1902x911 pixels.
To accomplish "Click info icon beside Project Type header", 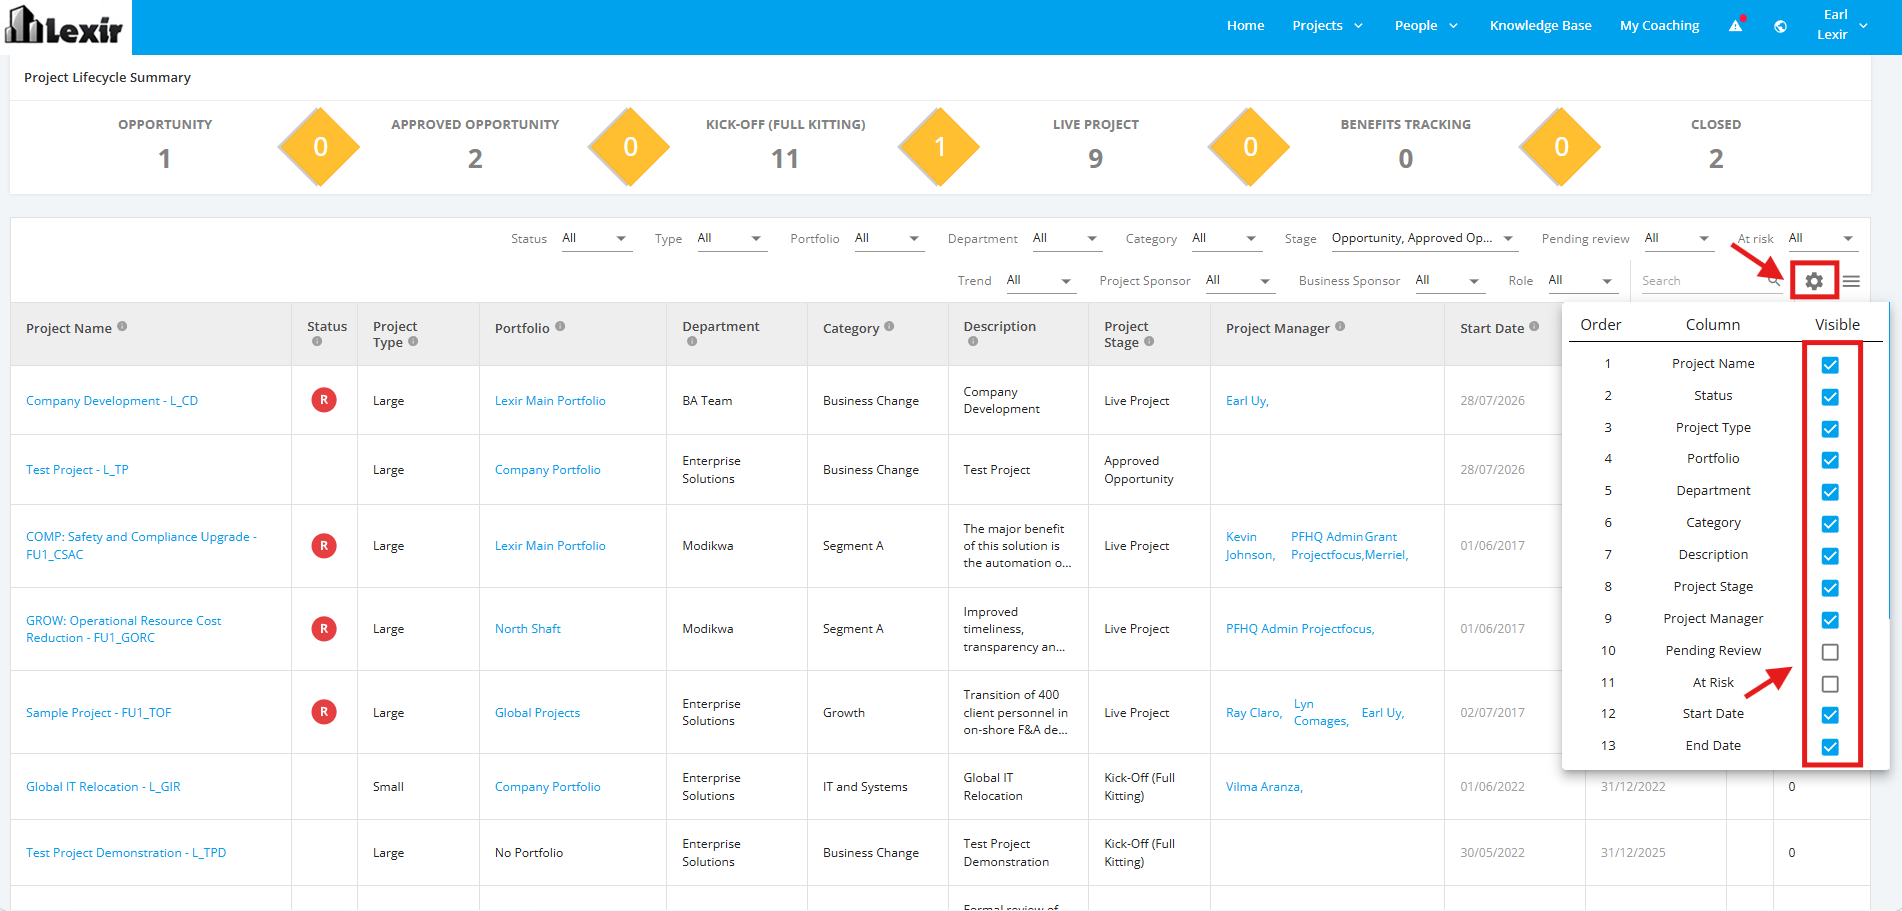I will pos(413,341).
